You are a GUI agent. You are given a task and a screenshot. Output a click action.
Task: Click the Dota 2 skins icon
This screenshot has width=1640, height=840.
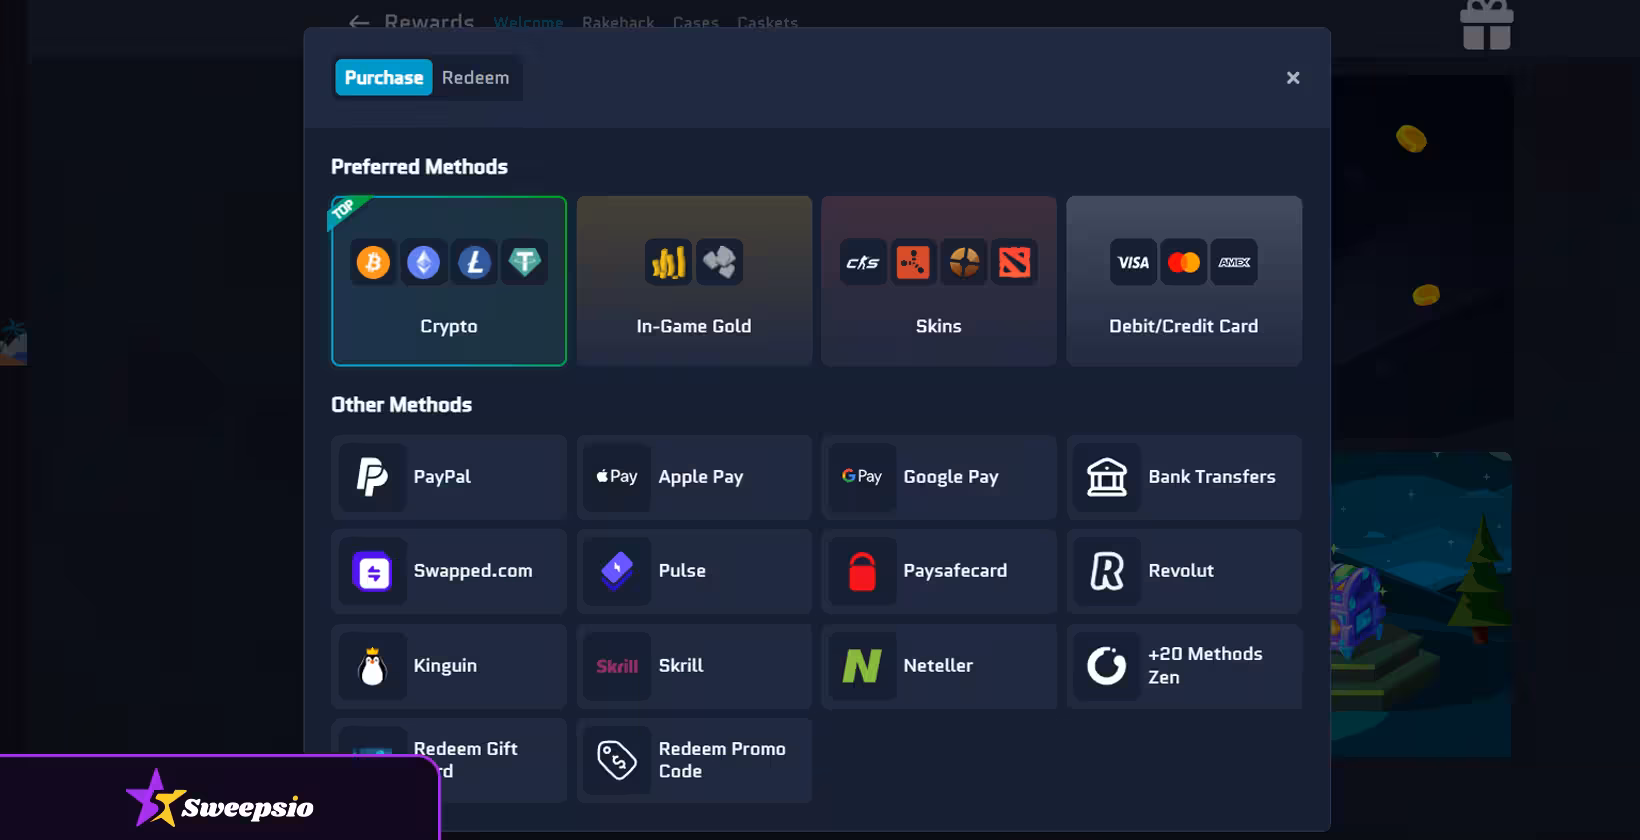(1014, 263)
